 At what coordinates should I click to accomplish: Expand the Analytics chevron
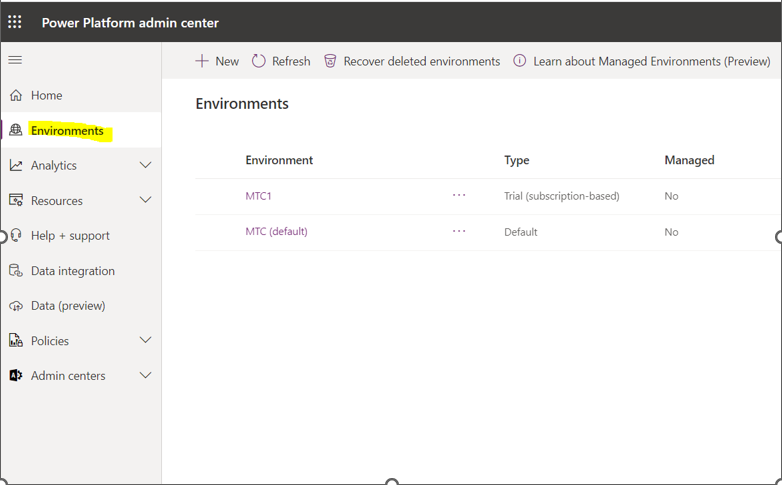[x=145, y=165]
